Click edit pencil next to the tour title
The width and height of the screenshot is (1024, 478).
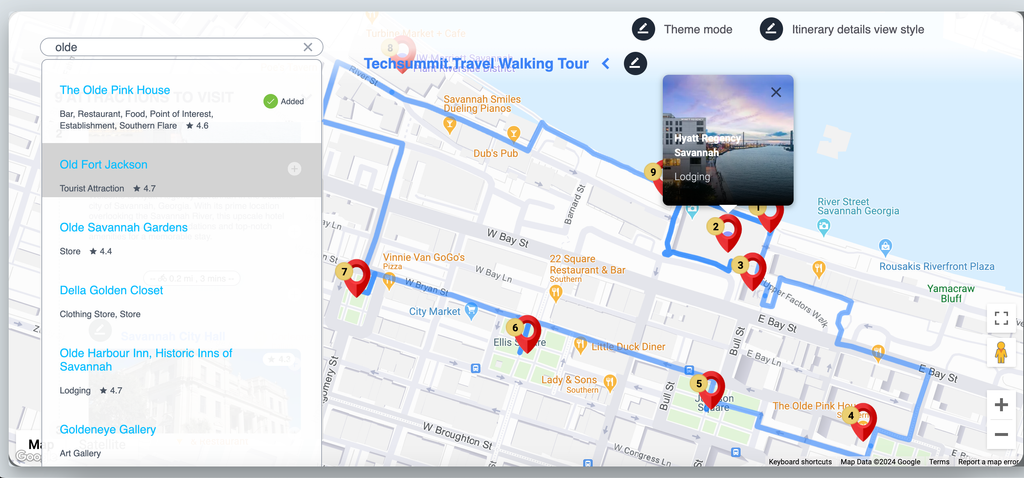click(635, 63)
